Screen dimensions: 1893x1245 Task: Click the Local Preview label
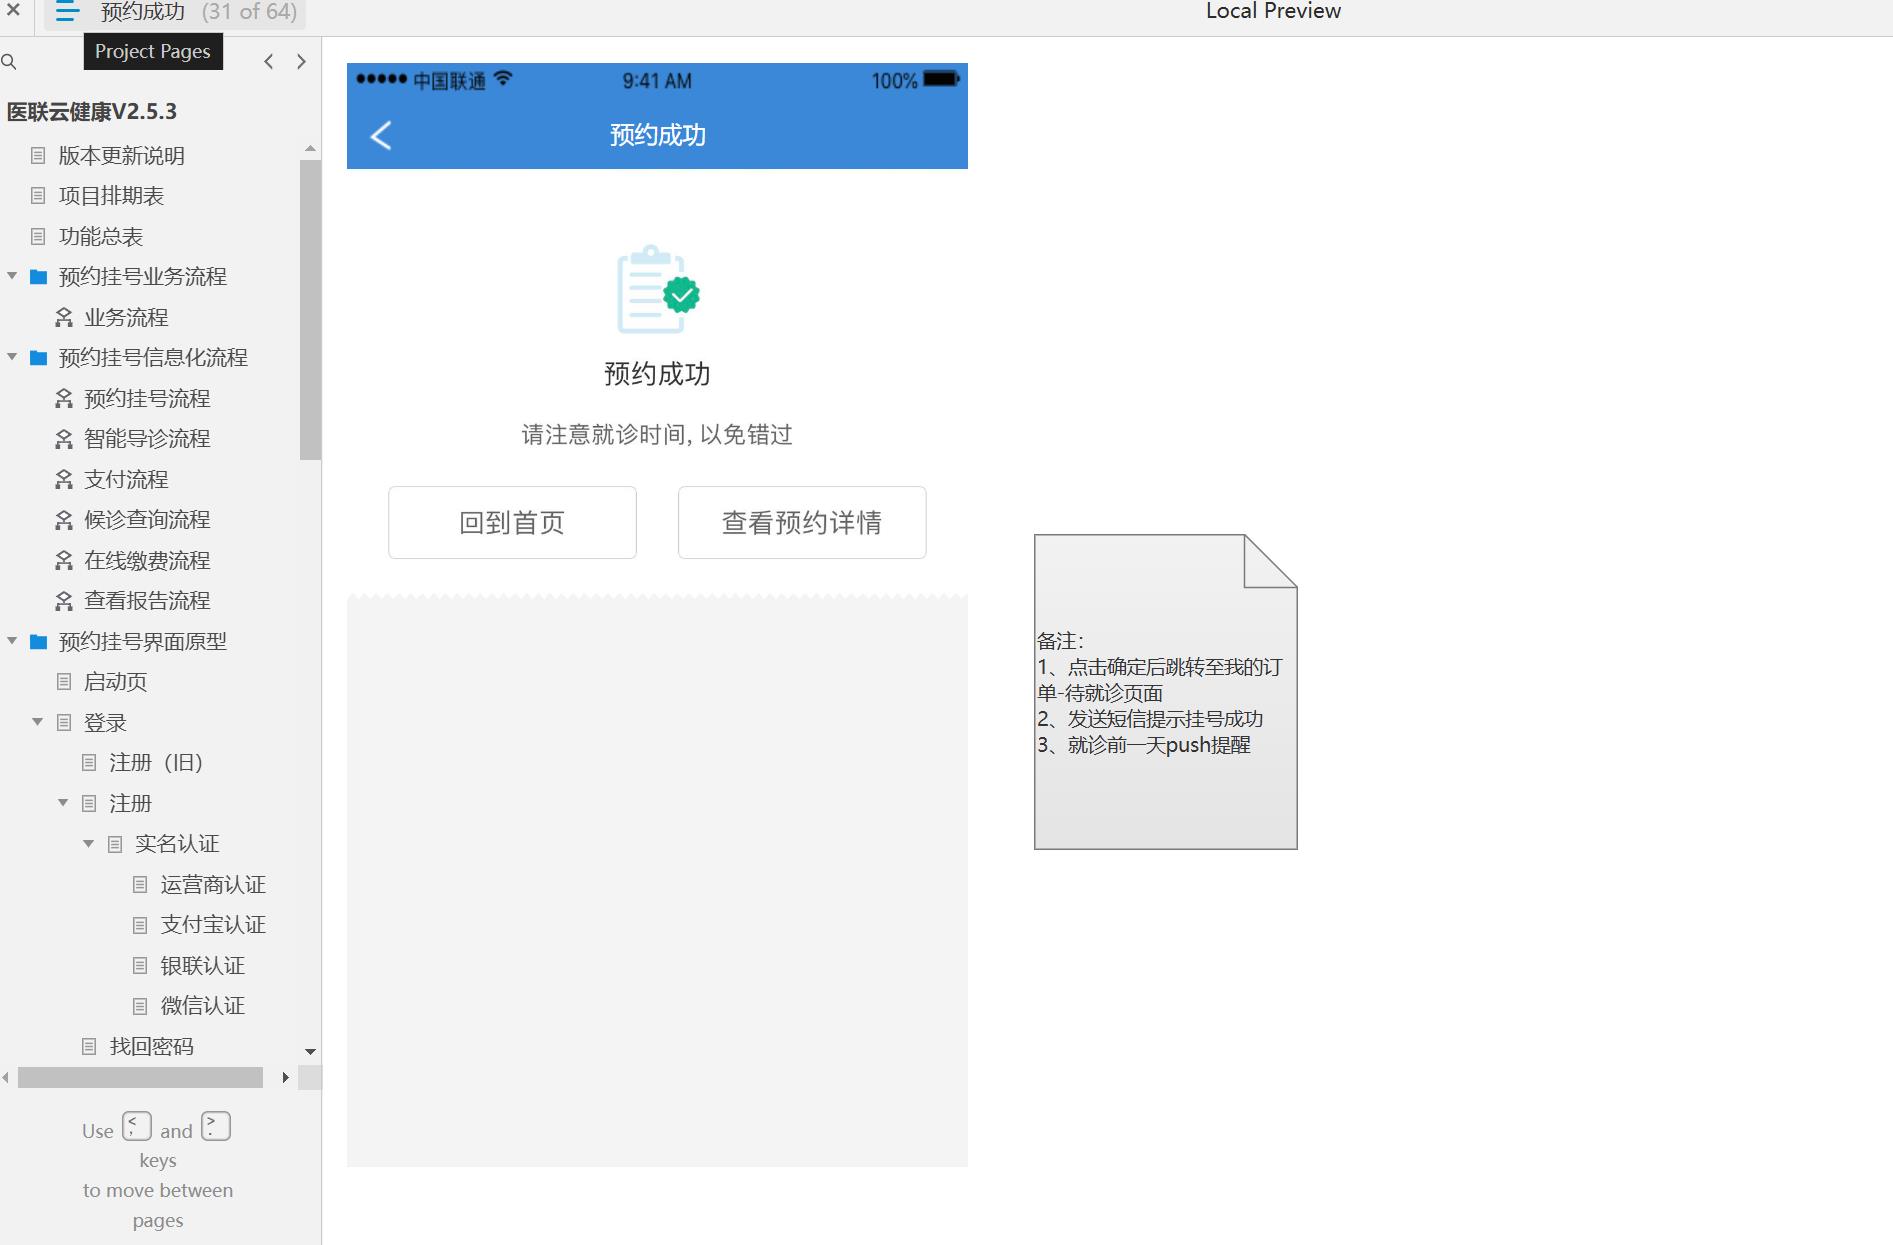1273,11
